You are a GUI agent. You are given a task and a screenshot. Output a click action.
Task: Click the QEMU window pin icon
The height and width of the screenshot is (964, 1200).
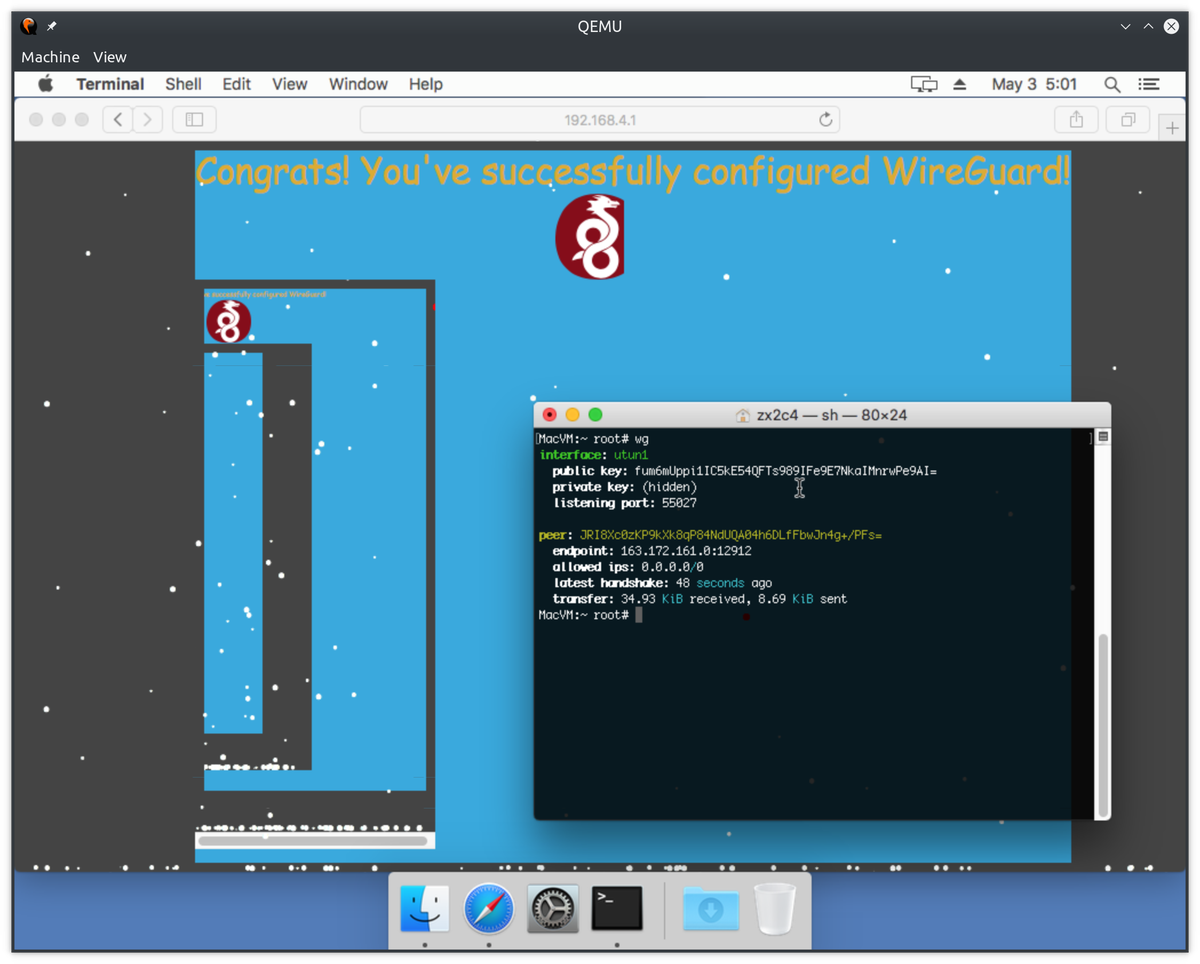(52, 27)
